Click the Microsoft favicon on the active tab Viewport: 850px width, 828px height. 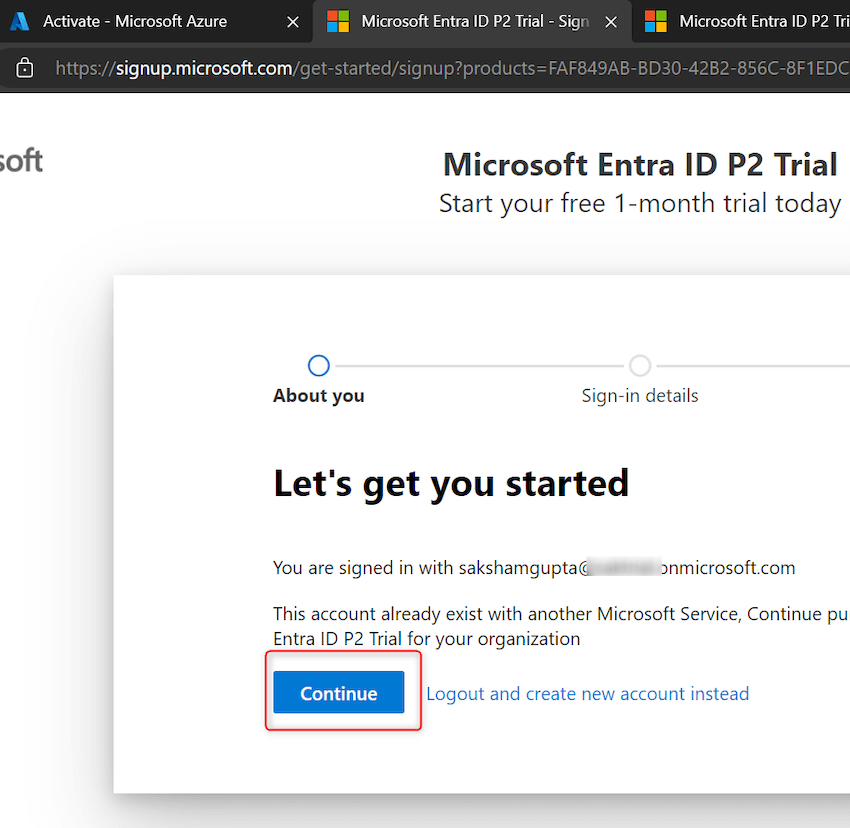pos(337,21)
